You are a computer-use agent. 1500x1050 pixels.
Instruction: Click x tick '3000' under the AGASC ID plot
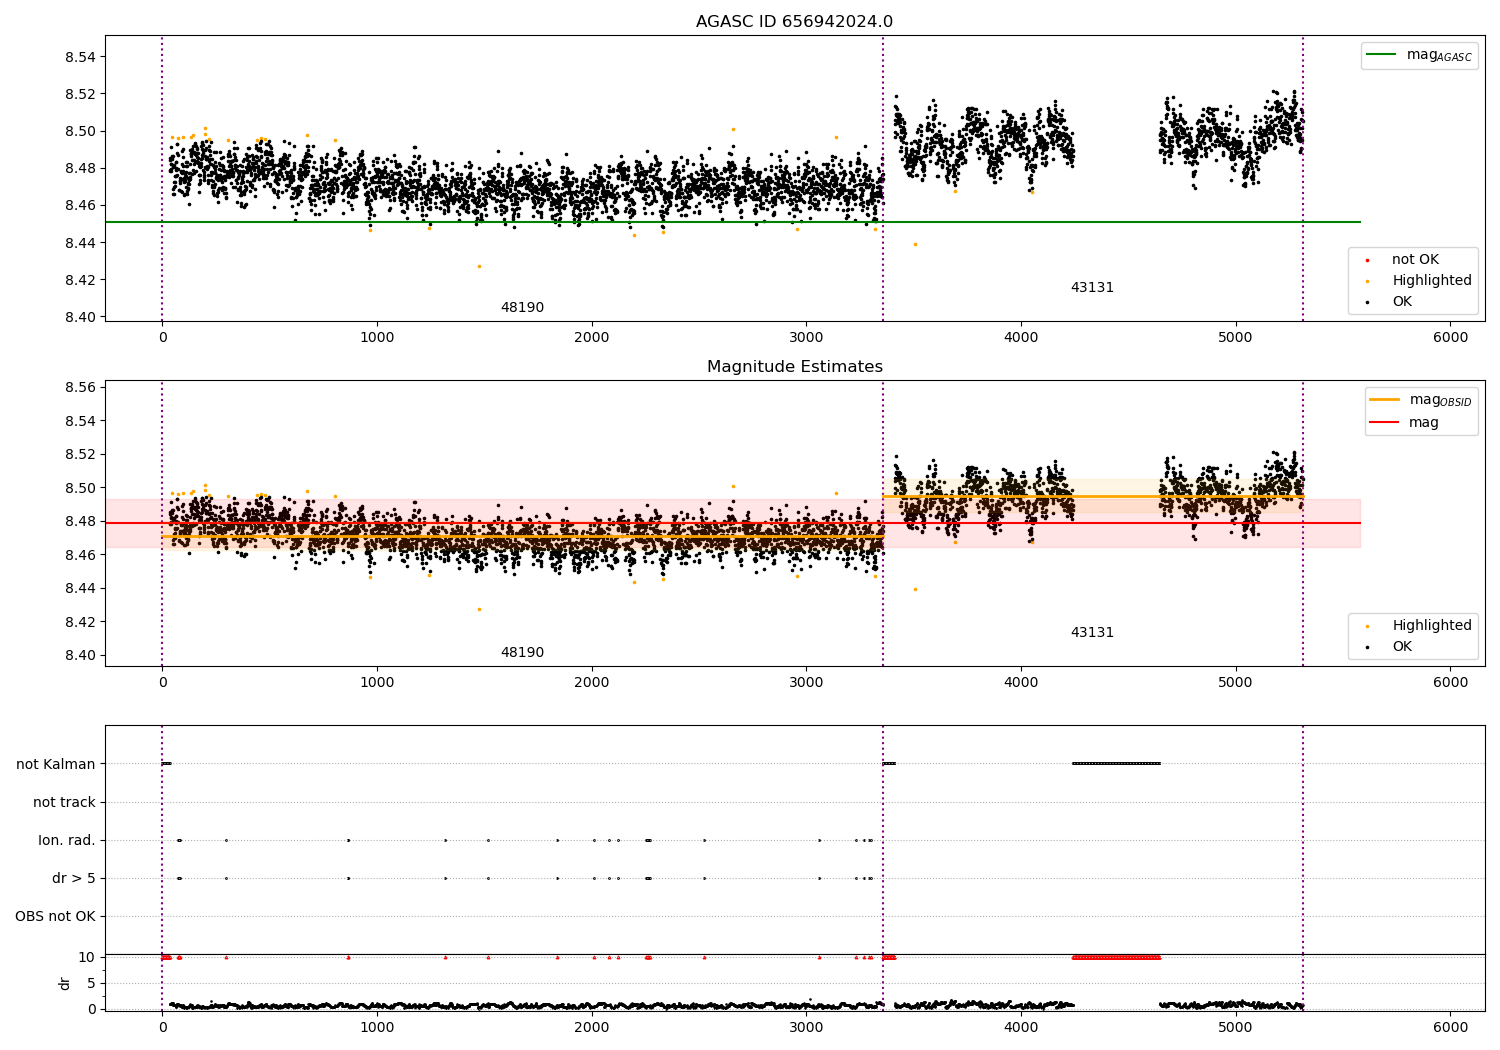click(806, 338)
